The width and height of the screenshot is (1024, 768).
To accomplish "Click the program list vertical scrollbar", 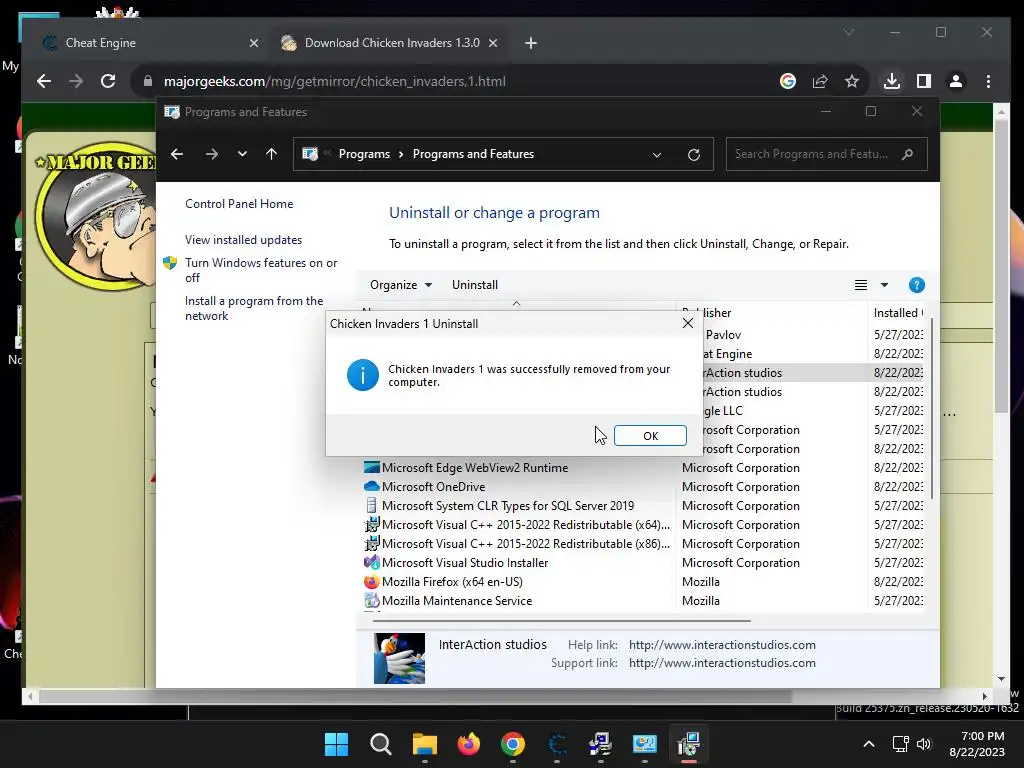I will [x=931, y=409].
